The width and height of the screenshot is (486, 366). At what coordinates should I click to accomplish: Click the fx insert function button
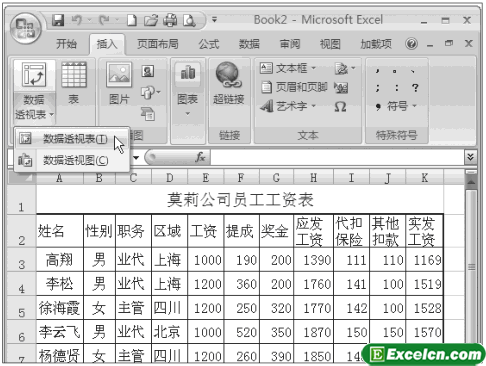pyautogui.click(x=201, y=157)
